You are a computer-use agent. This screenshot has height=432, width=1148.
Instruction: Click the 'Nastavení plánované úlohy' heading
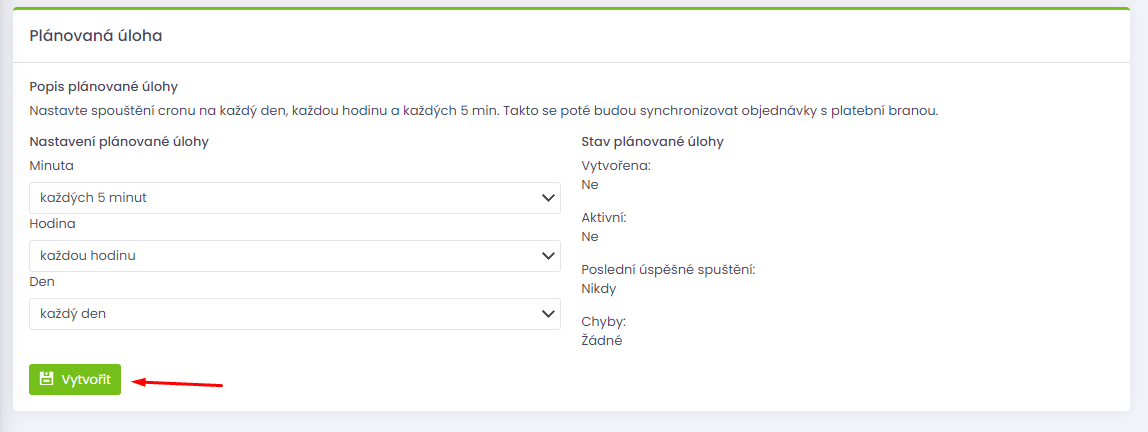[x=119, y=141]
